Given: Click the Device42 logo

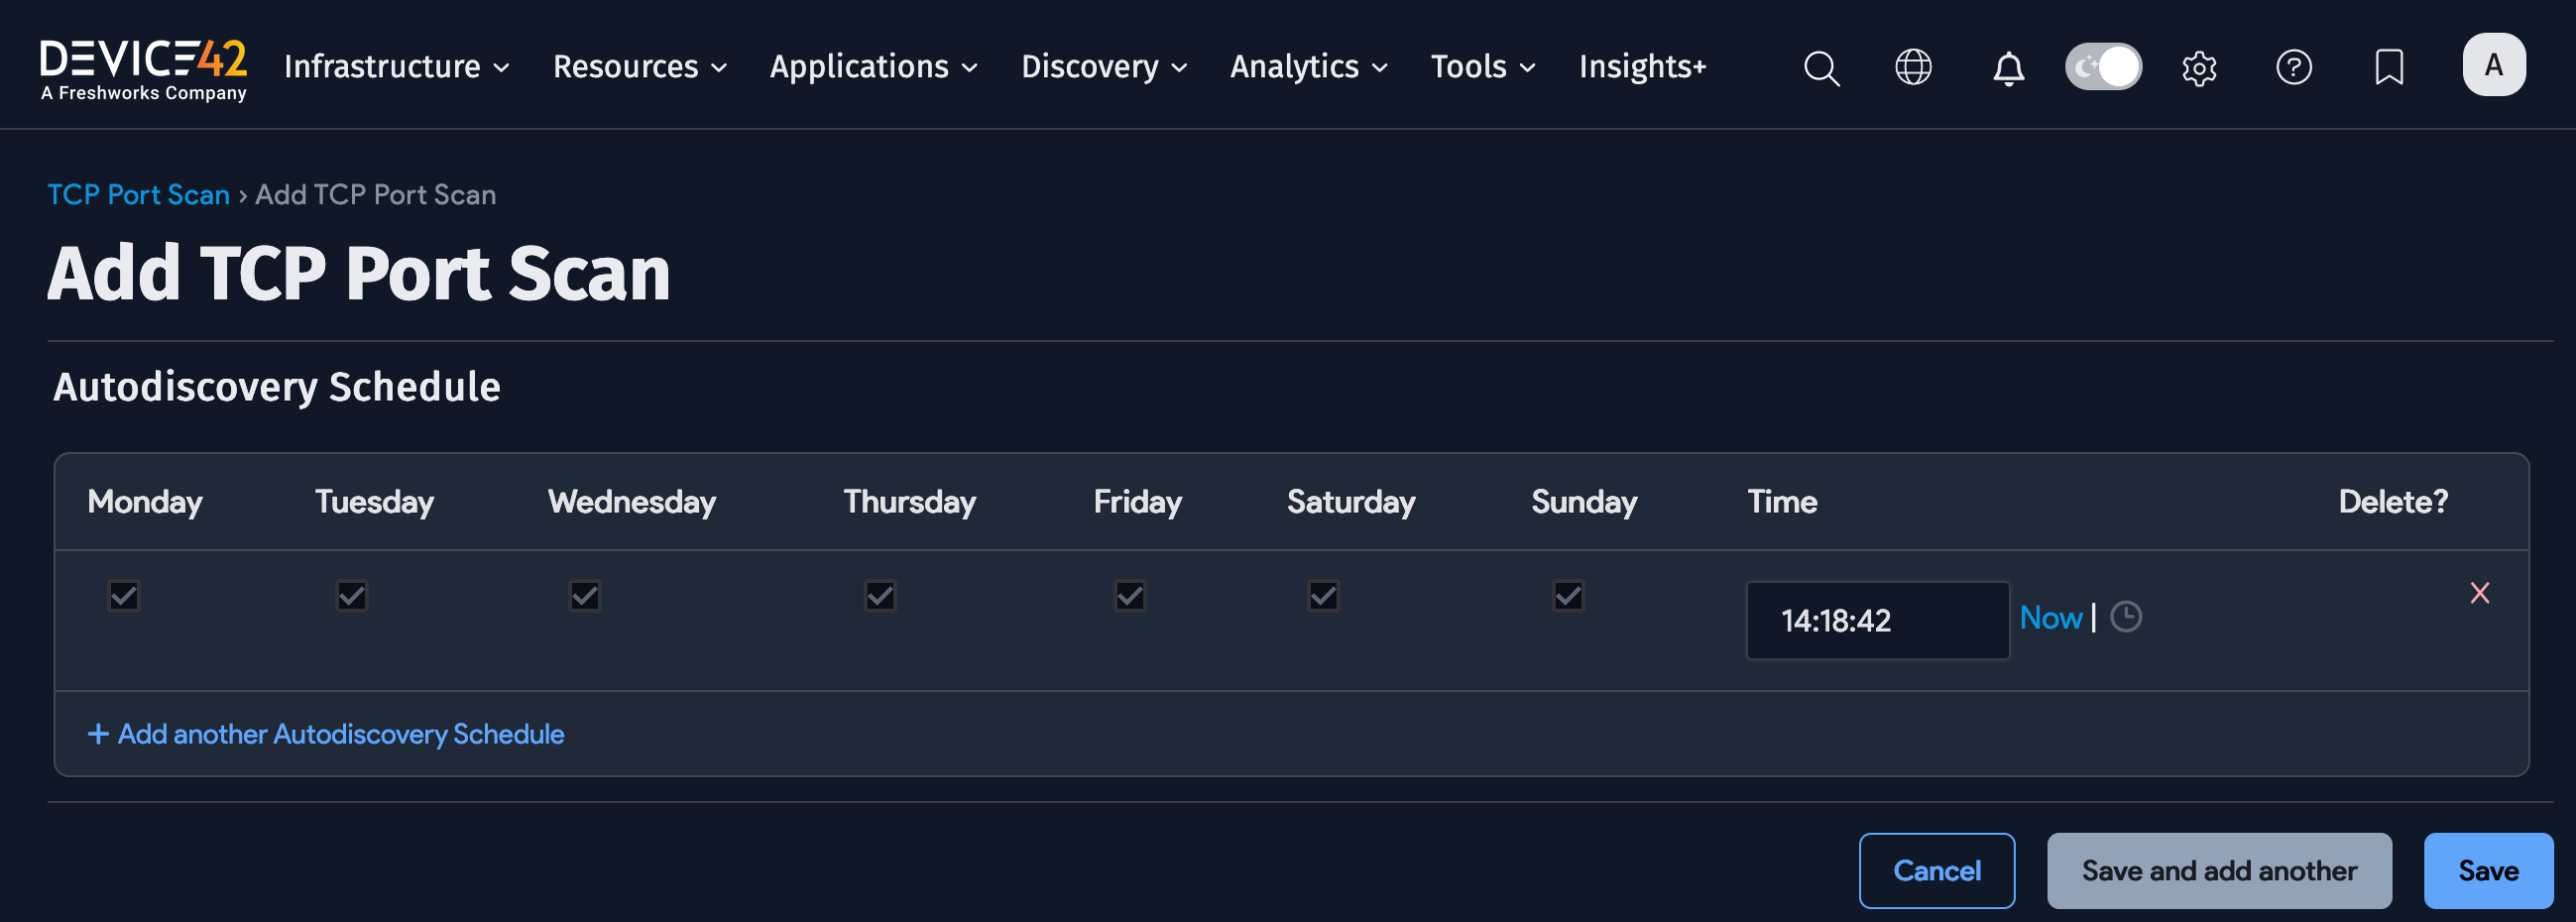Looking at the screenshot, I should click(143, 65).
